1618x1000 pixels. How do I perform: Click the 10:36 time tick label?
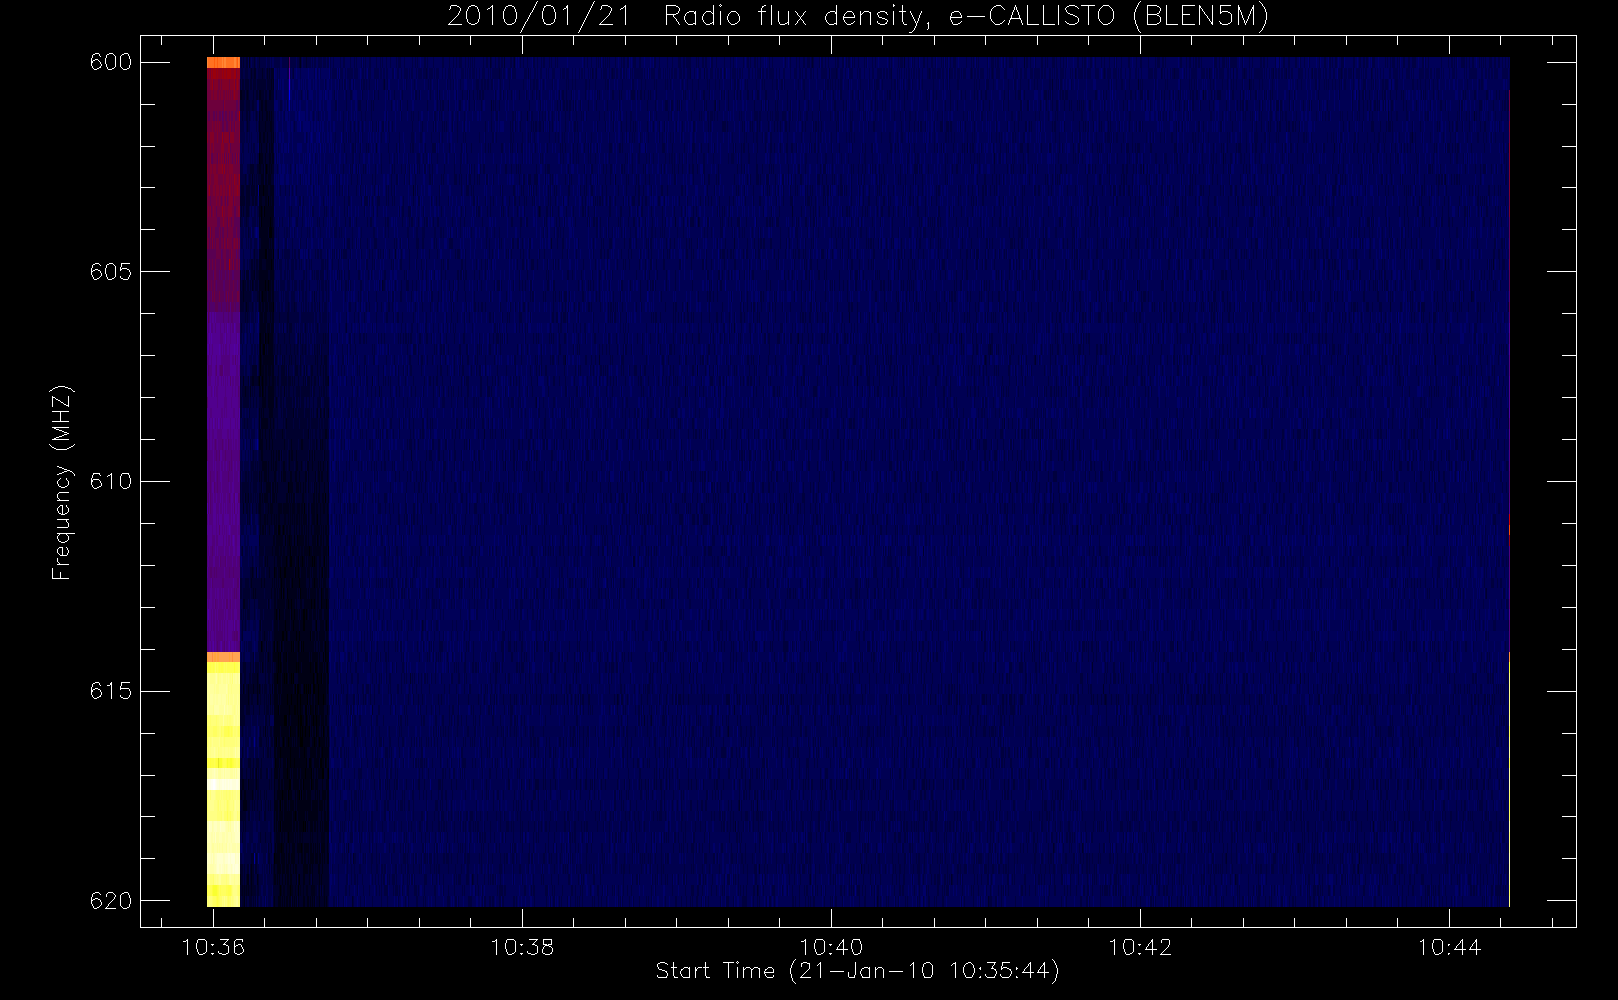point(213,947)
